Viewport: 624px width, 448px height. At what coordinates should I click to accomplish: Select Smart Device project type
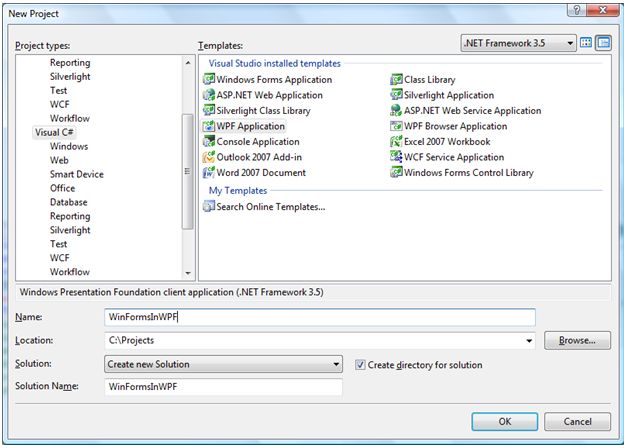(x=77, y=174)
